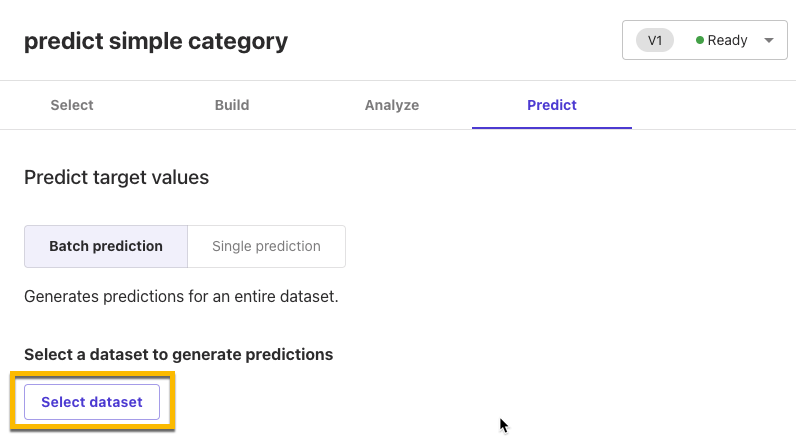Click the word "Single" in the prediction toggle
This screenshot has width=796, height=436.
point(233,246)
